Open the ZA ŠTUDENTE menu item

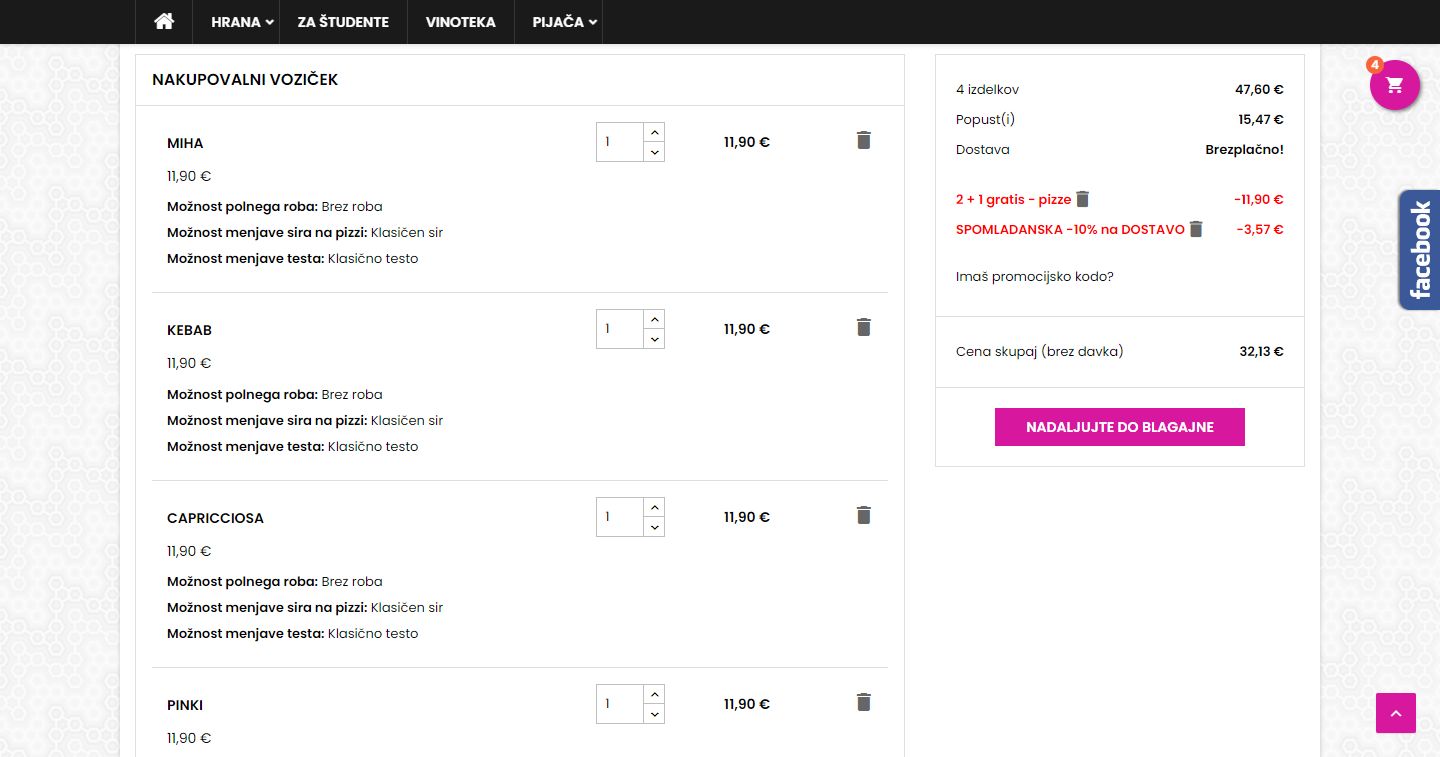[x=343, y=22]
